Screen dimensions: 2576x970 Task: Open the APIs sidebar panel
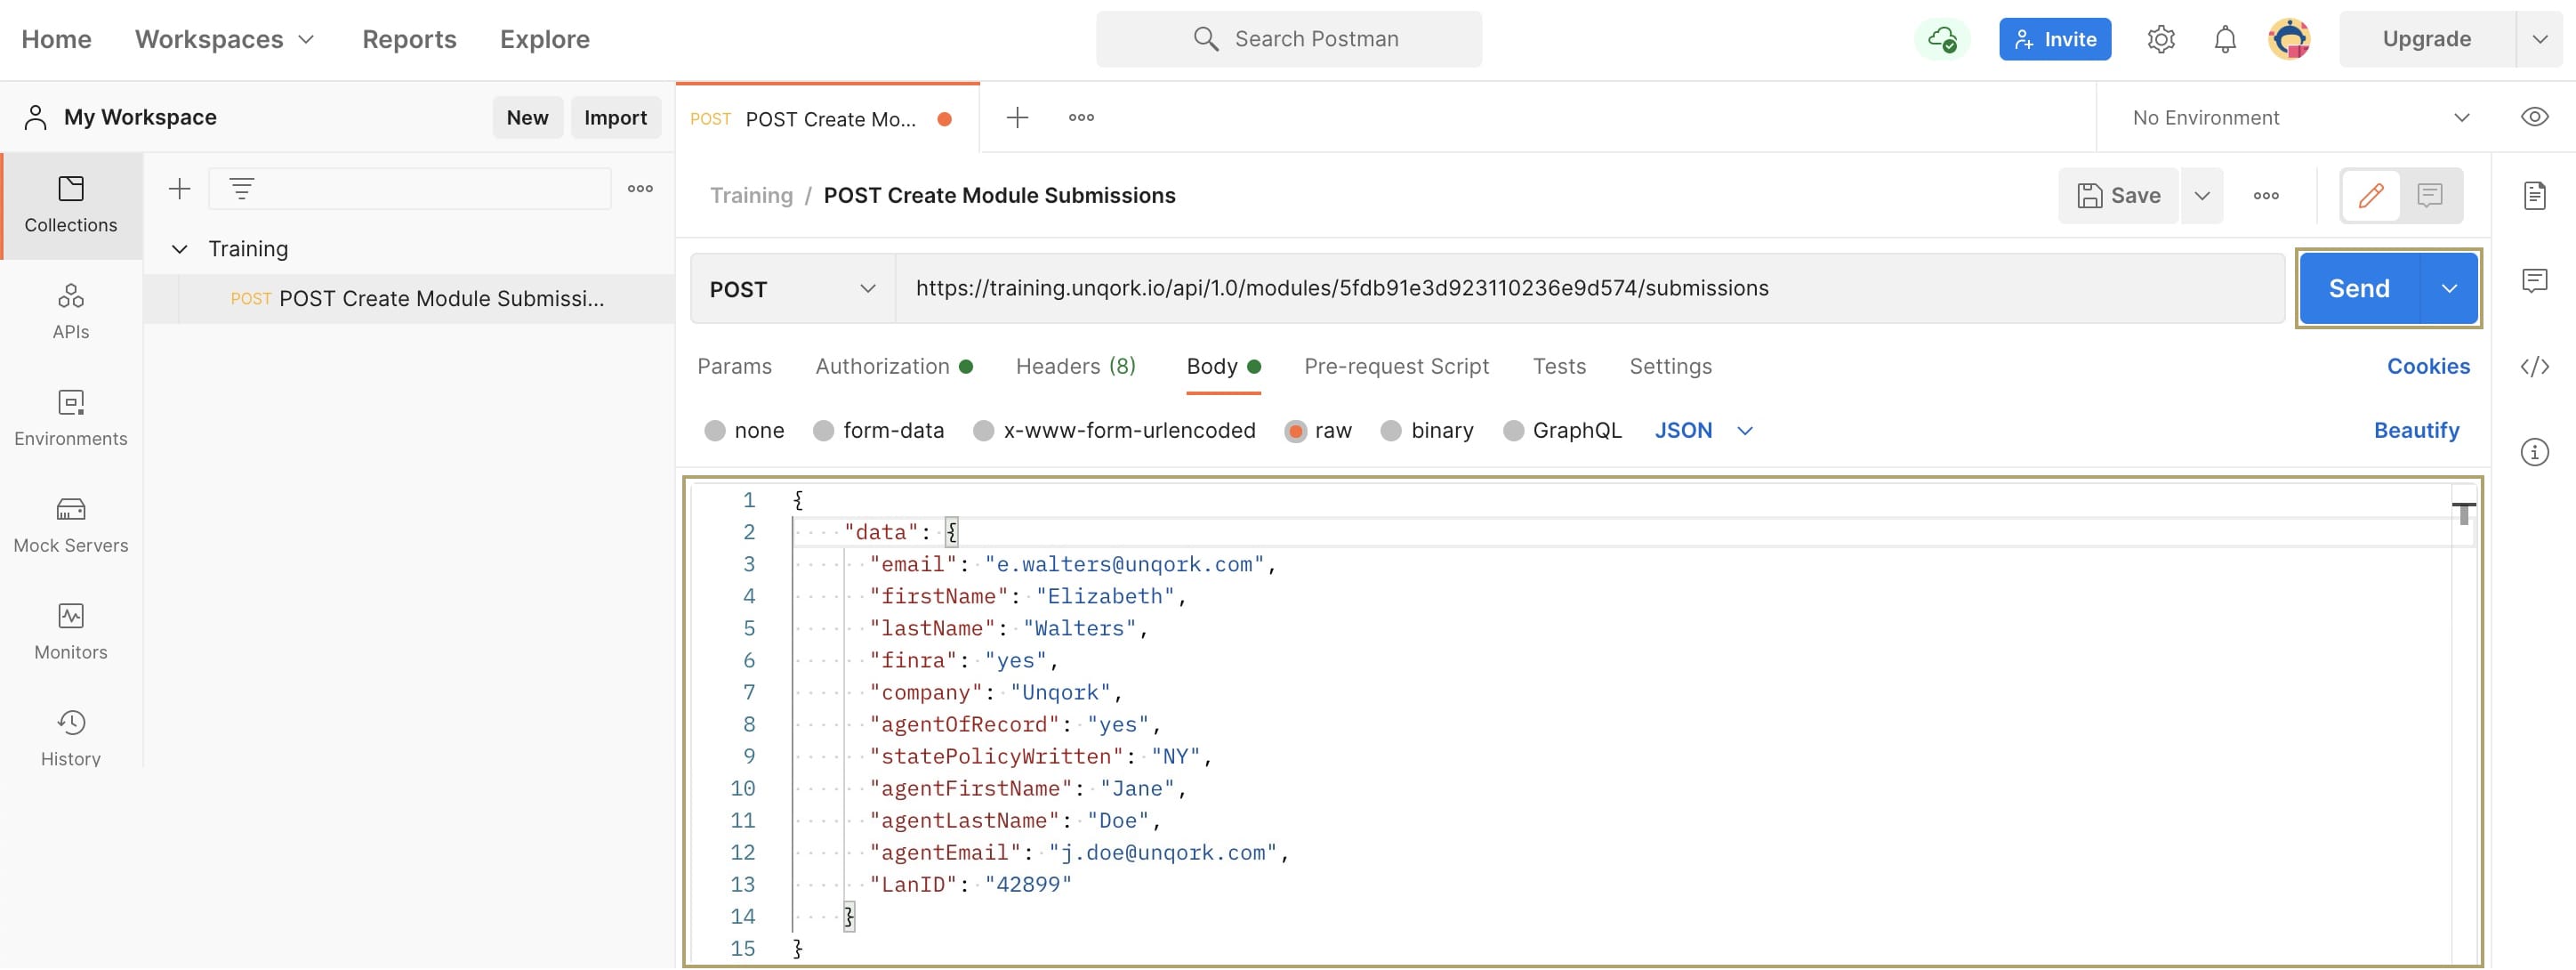tap(71, 312)
